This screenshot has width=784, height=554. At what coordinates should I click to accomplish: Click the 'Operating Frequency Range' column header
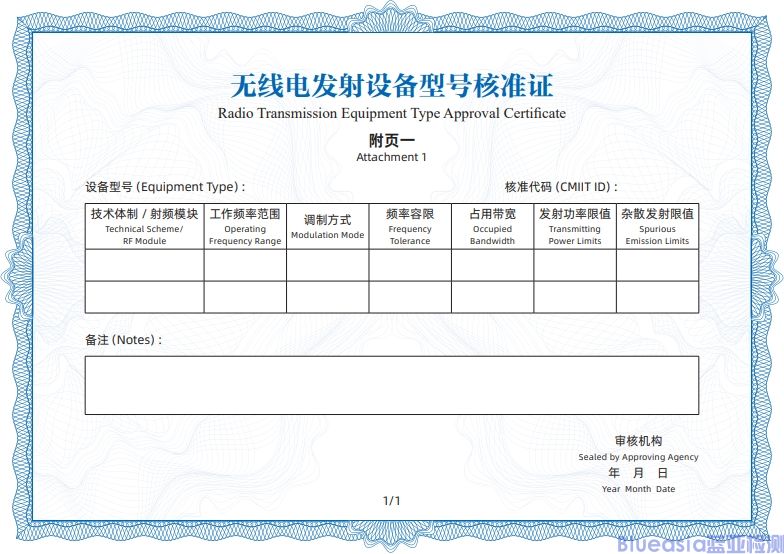click(x=245, y=227)
